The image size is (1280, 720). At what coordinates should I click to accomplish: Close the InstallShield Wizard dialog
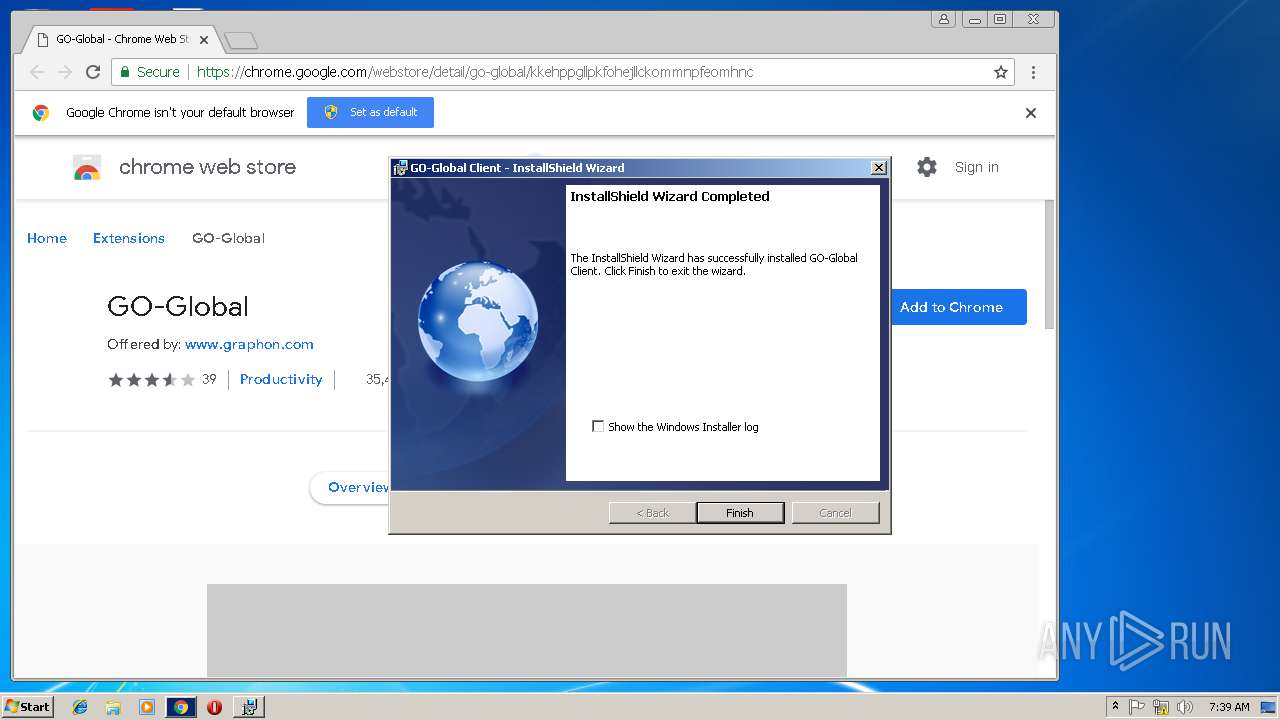pyautogui.click(x=879, y=168)
